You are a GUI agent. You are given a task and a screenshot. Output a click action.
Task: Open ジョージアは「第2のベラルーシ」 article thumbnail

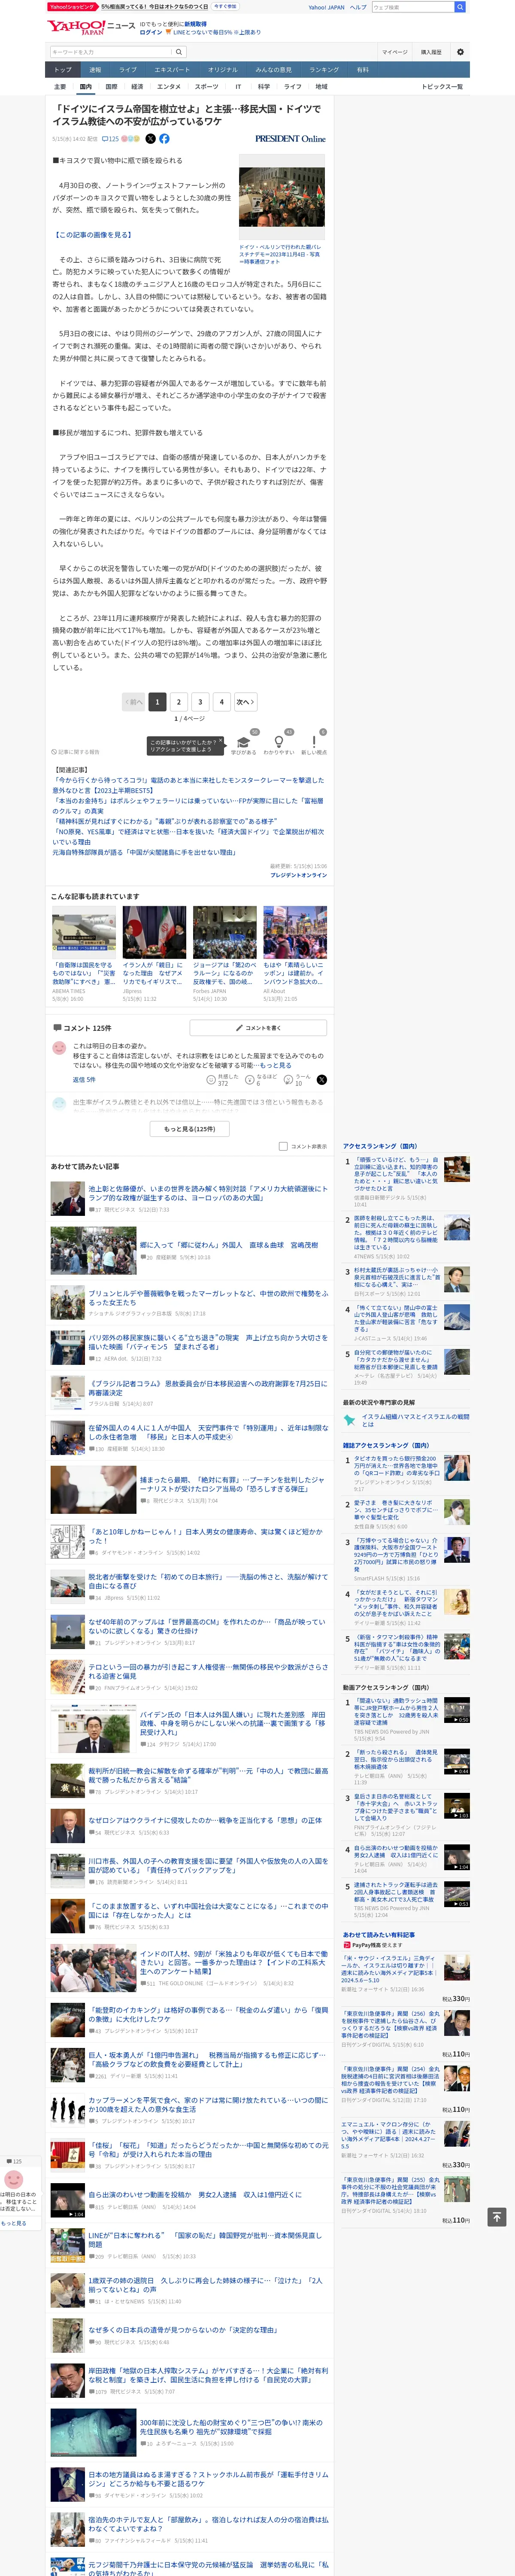click(x=225, y=932)
